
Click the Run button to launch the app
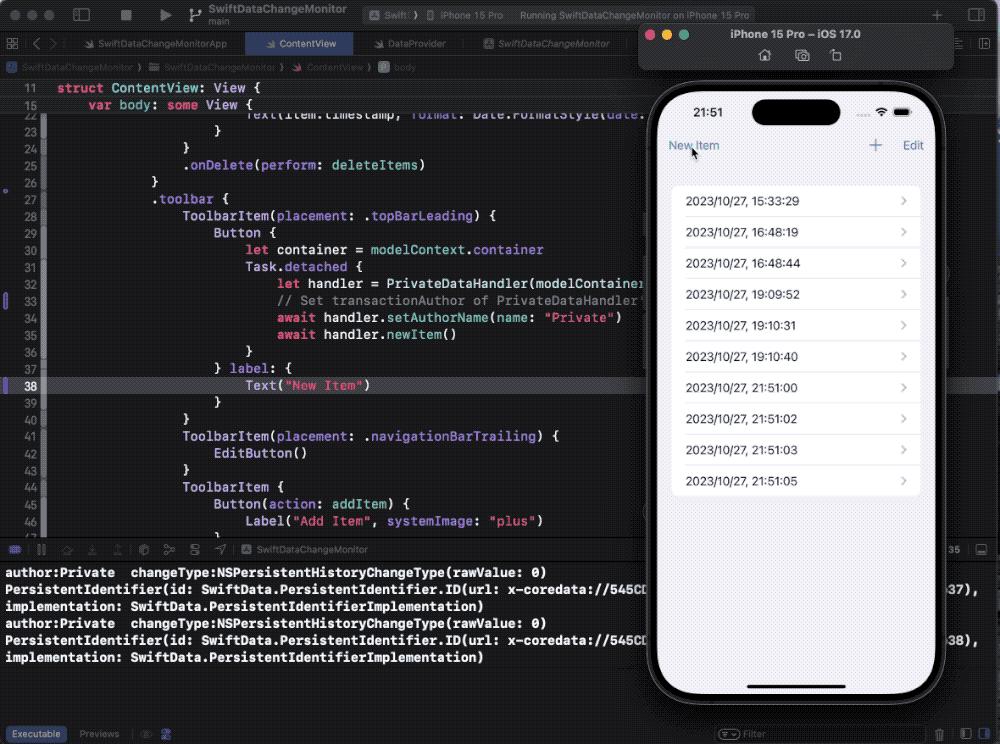tap(165, 15)
